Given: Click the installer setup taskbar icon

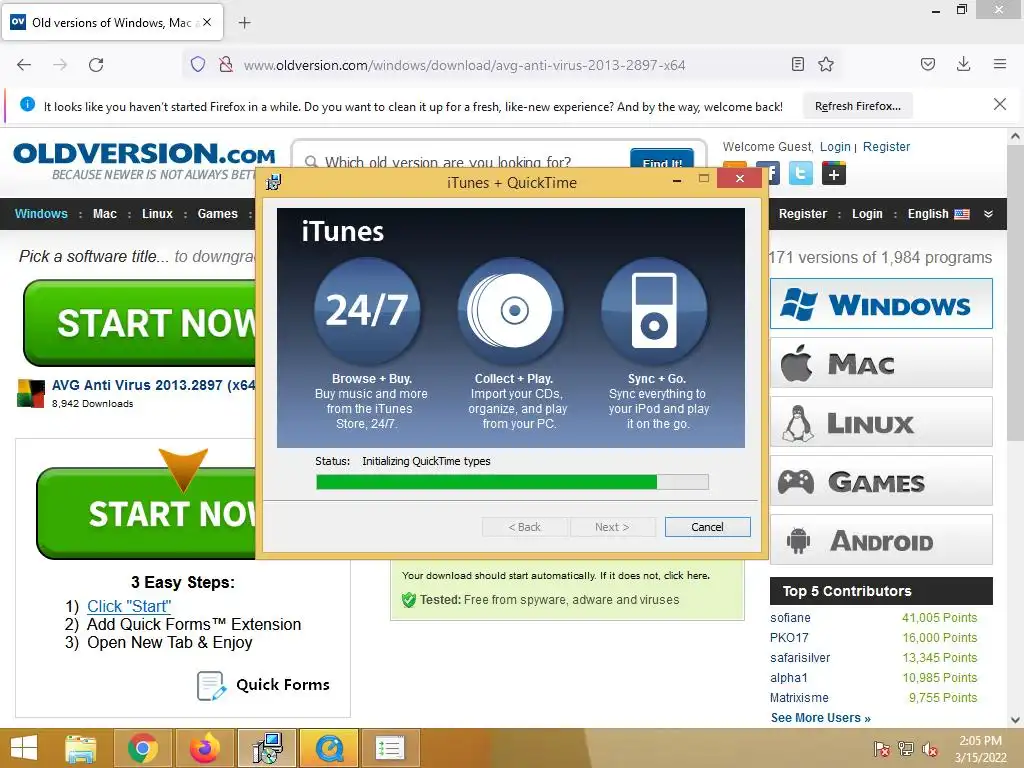Looking at the screenshot, I should click(267, 748).
